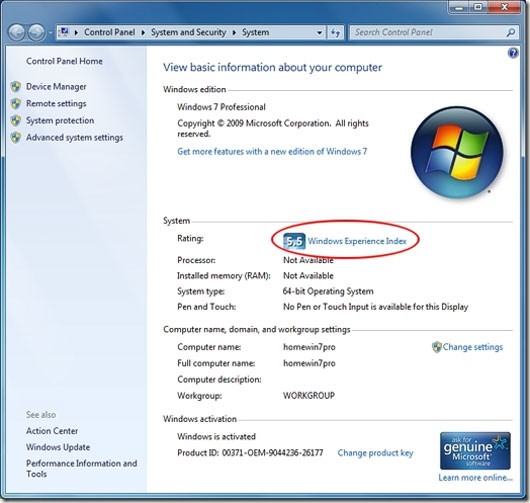Click shield icon beside Remote settings
This screenshot has width=530, height=503.
point(16,104)
